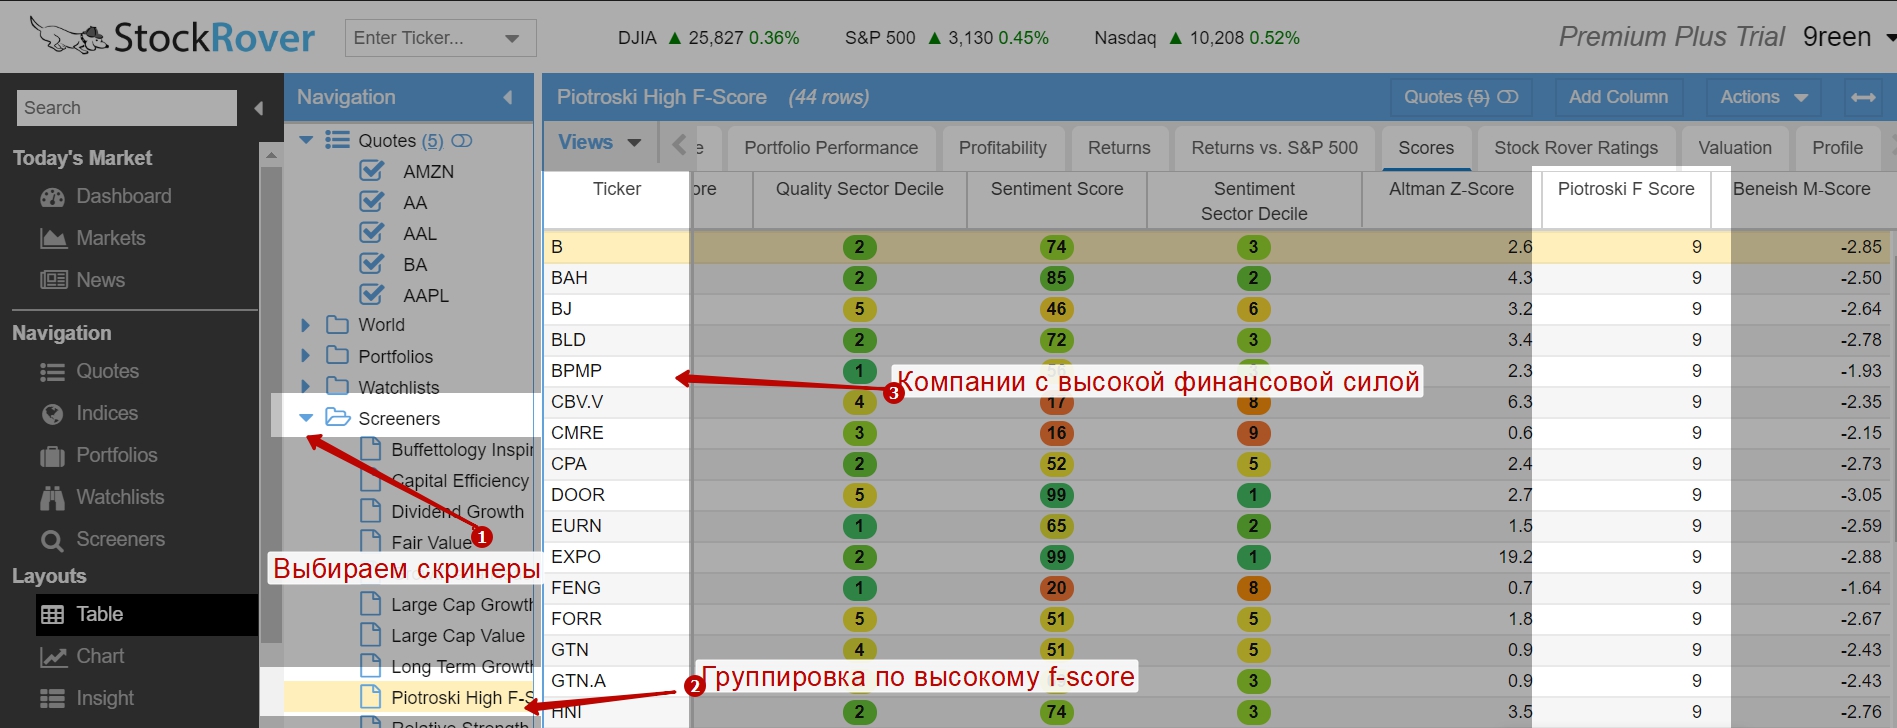Uncheck the AAPL quote checkbox
Viewport: 1897px width, 728px height.
[x=371, y=295]
